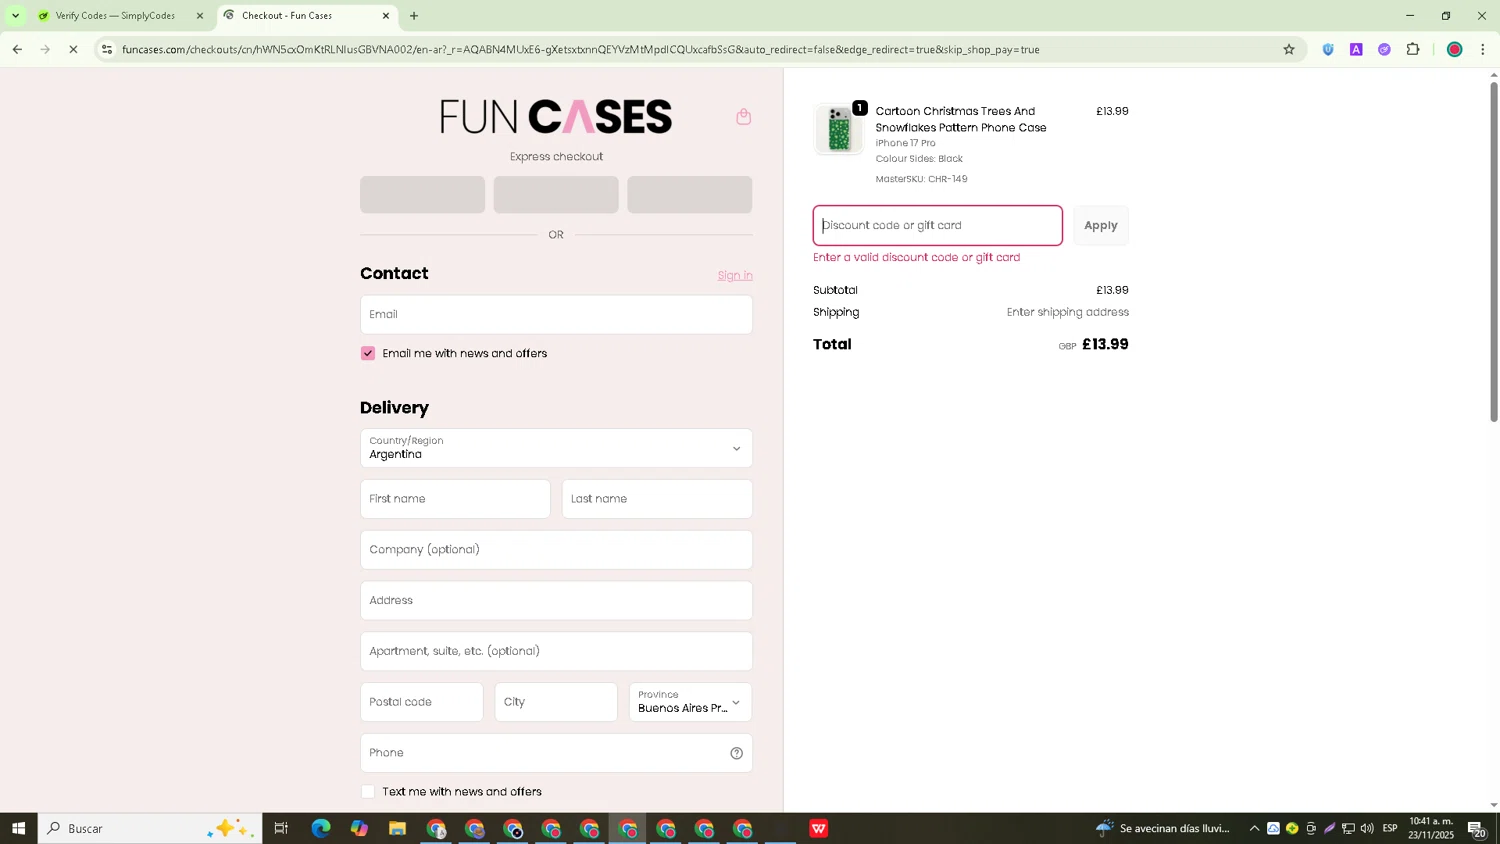
Task: Click the middle express checkout button
Action: [x=556, y=194]
